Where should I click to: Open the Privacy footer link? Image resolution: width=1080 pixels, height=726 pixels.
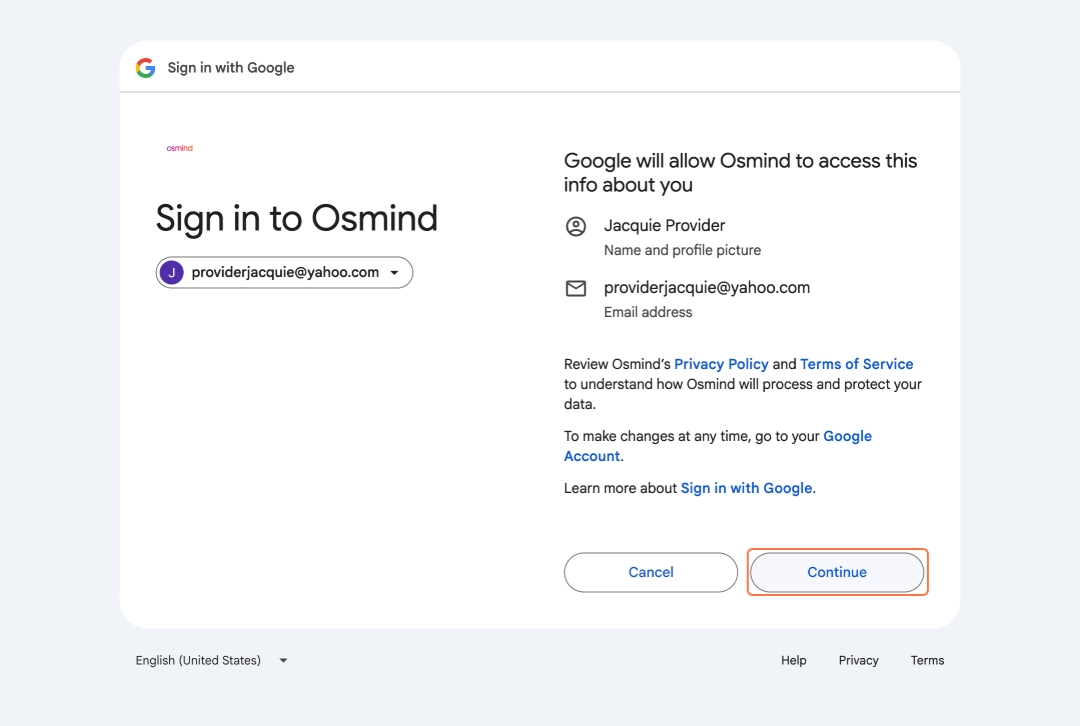(x=858, y=661)
